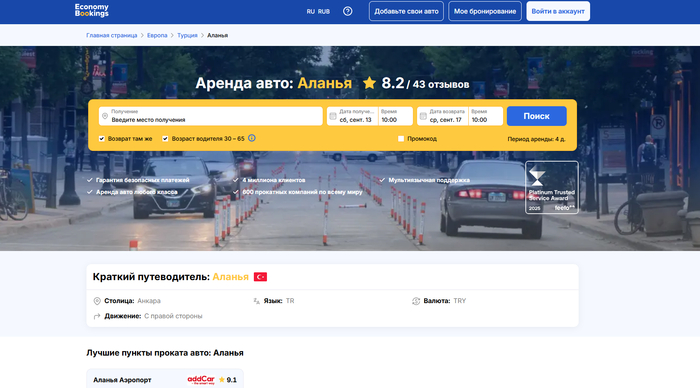The height and width of the screenshot is (388, 700).
Task: Click the driver age info icon
Action: pyautogui.click(x=252, y=138)
